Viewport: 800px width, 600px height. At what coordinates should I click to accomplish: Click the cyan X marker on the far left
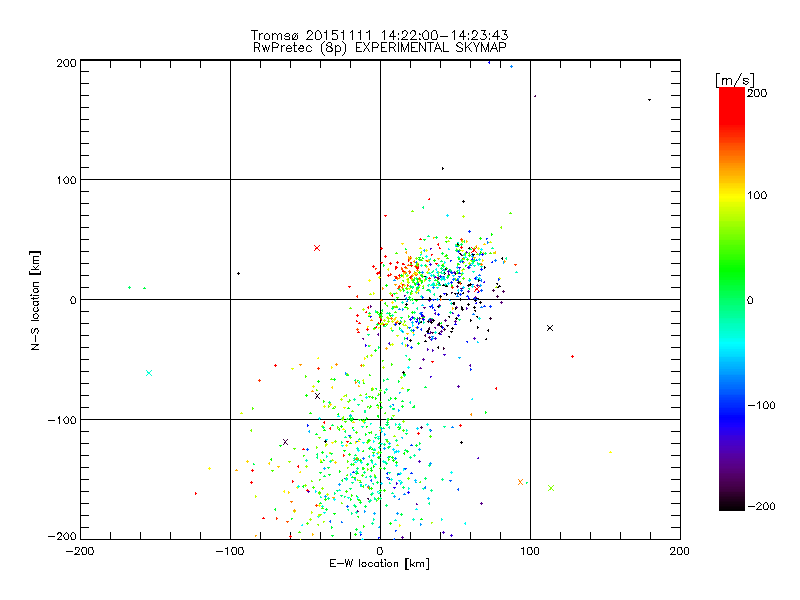click(149, 373)
